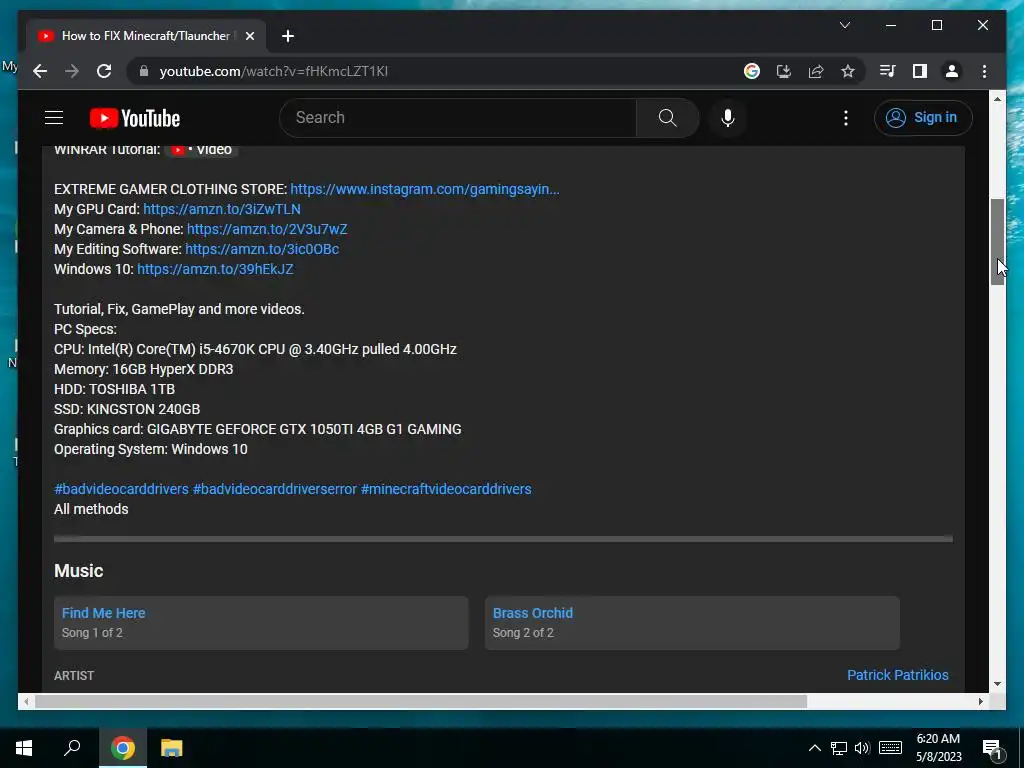The image size is (1024, 768).
Task: Open the volume tray icon
Action: (862, 748)
